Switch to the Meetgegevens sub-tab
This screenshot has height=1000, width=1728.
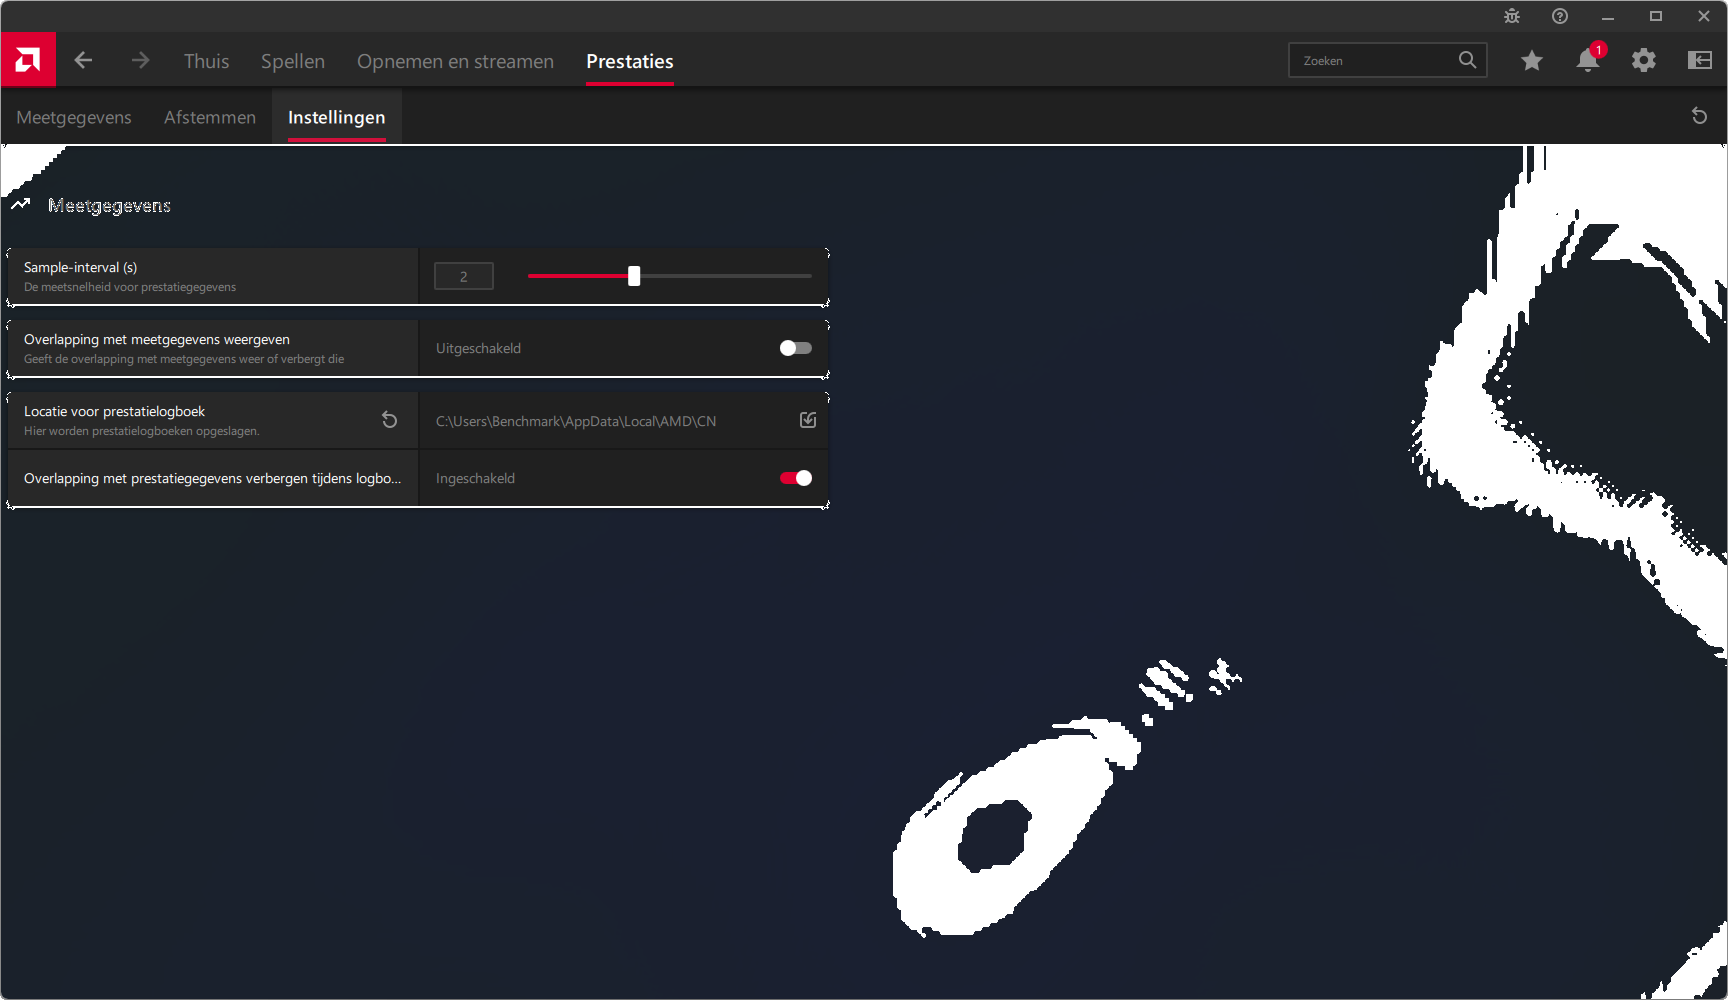tap(74, 117)
